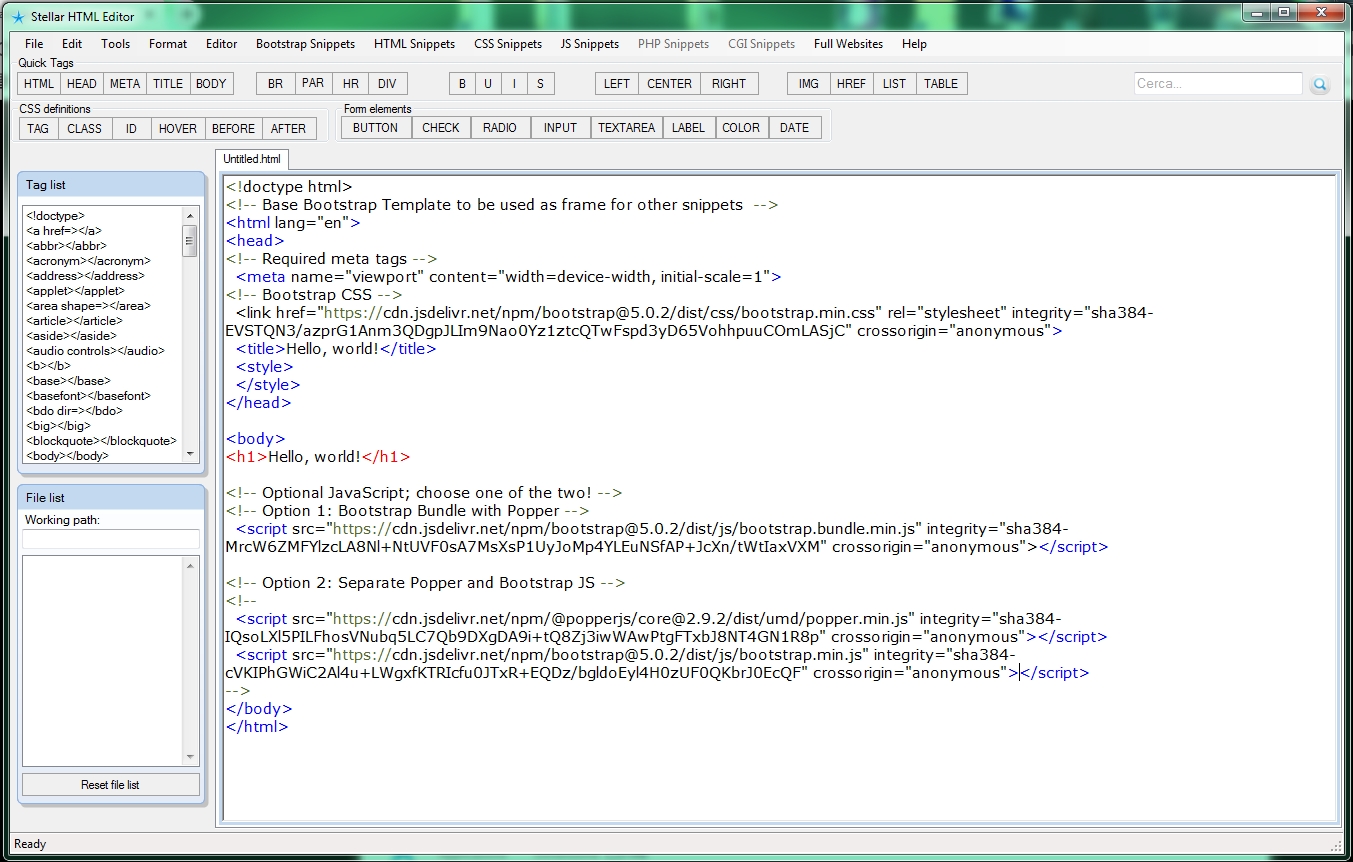The width and height of the screenshot is (1353, 862).
Task: Insert TEXTAREA form element
Action: [x=627, y=128]
